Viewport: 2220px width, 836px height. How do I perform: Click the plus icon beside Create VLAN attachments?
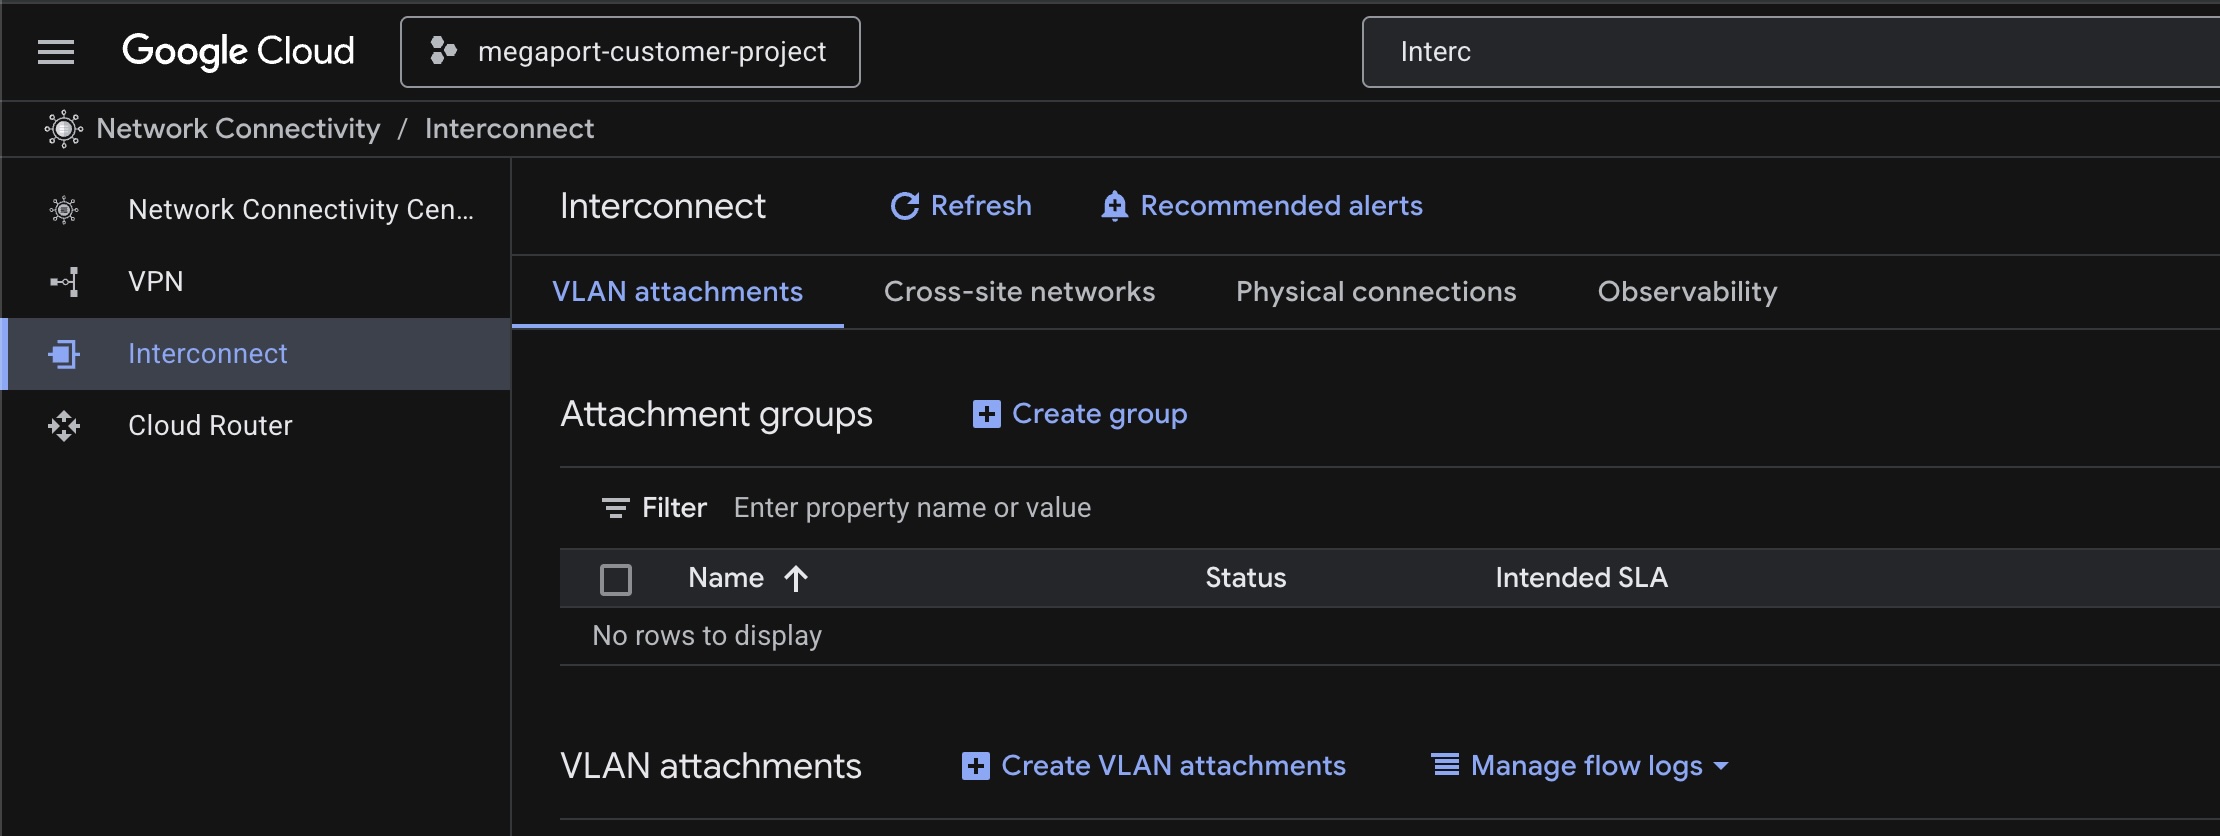975,766
